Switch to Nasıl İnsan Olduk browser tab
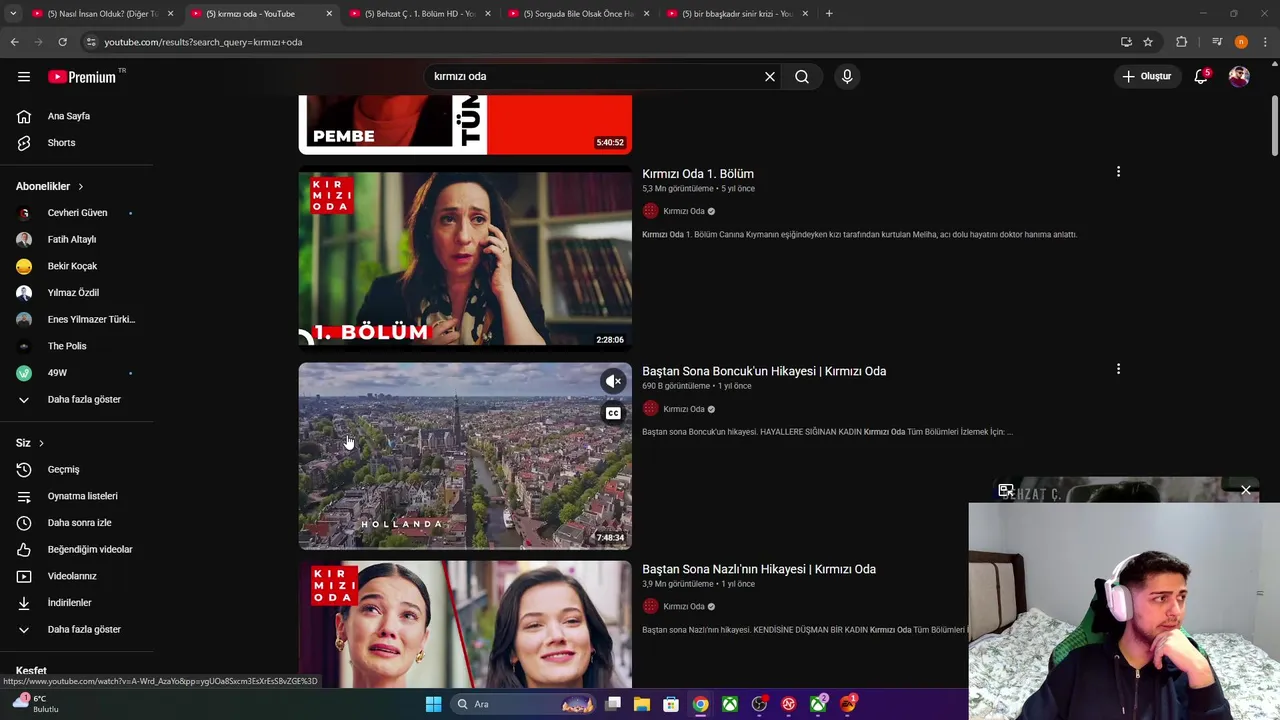This screenshot has height=720, width=1280. 103,14
